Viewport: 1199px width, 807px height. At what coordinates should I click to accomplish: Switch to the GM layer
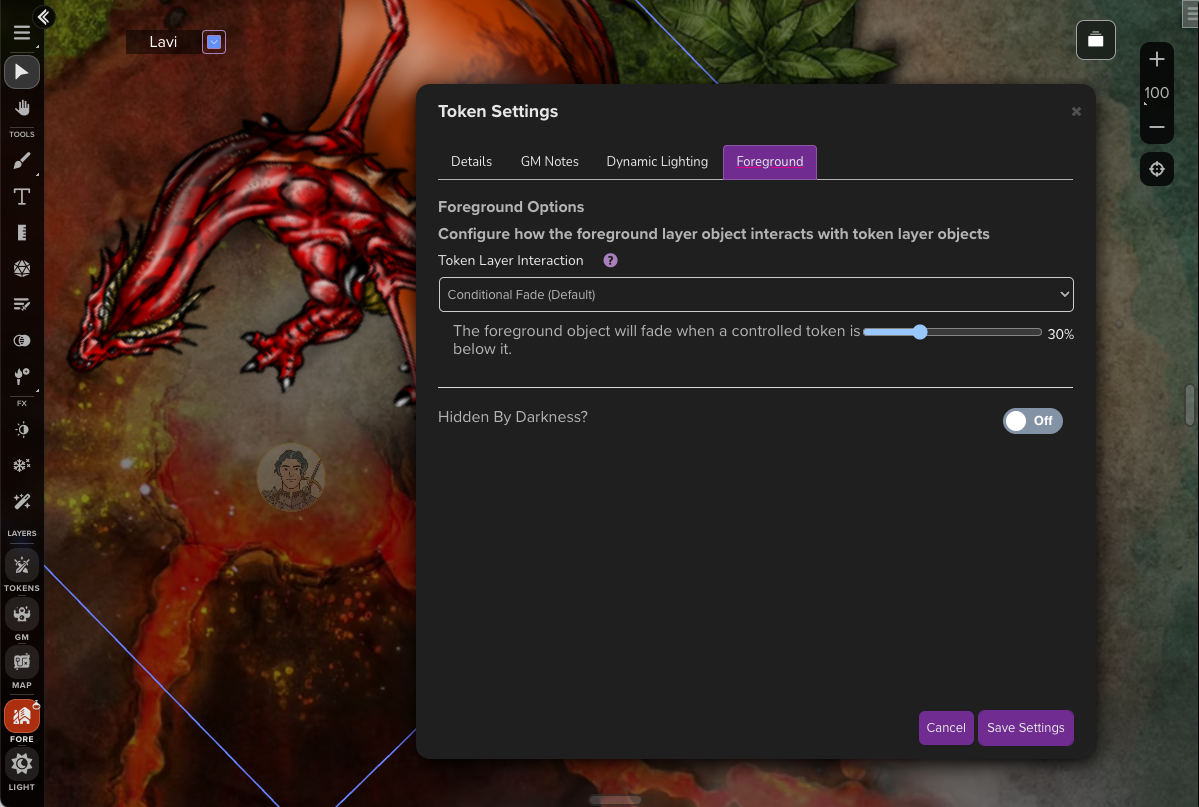21,614
